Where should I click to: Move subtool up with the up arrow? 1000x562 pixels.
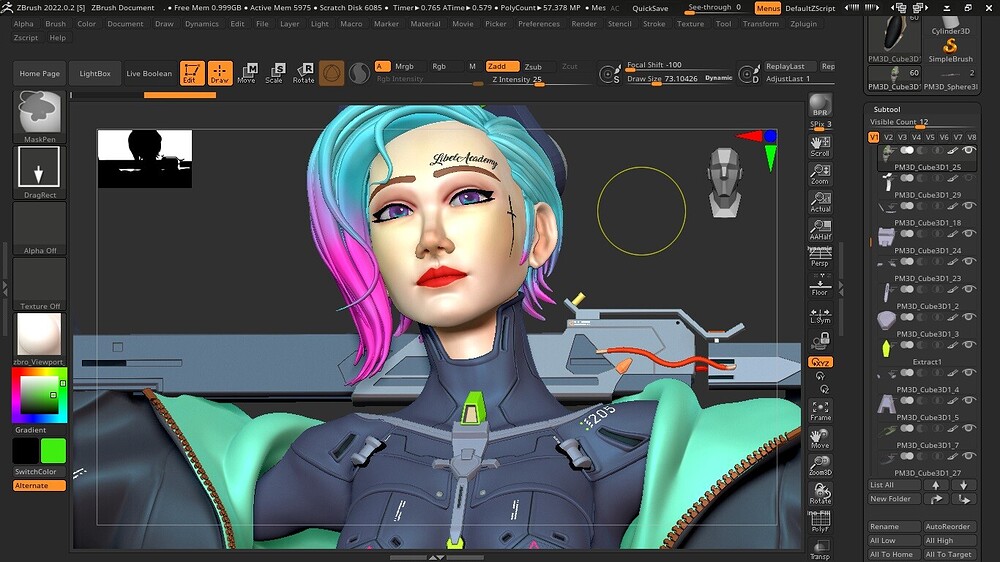(x=936, y=485)
